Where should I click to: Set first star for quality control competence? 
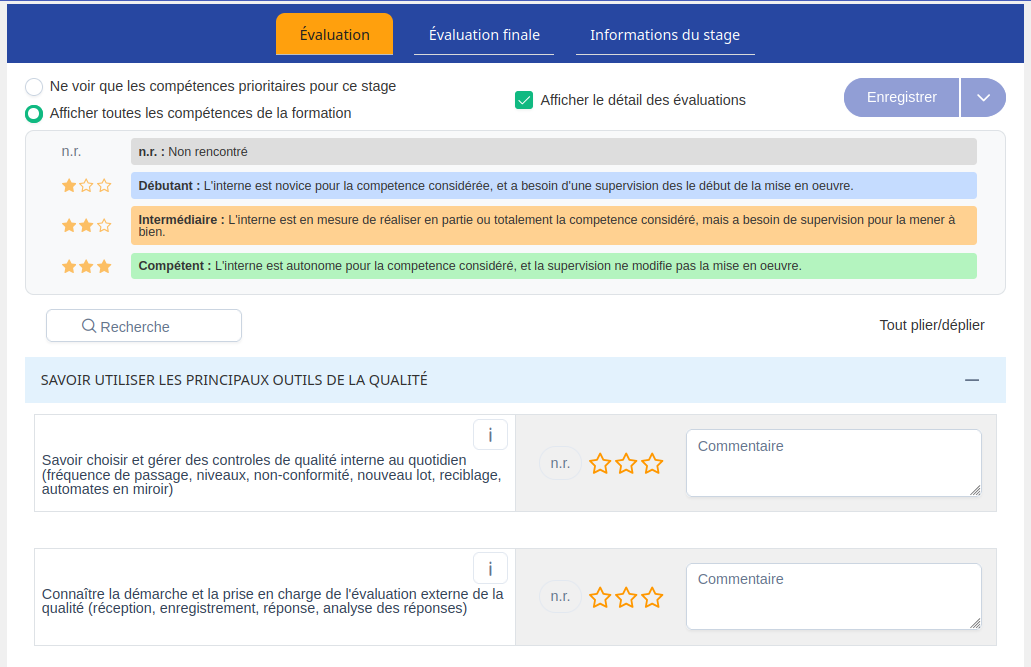point(600,464)
